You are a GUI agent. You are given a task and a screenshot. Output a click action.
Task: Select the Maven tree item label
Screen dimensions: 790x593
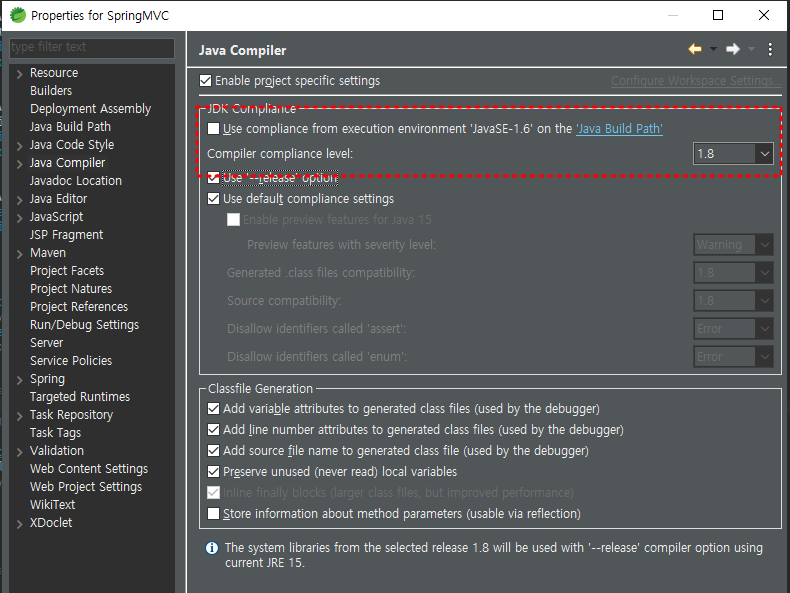tap(47, 253)
